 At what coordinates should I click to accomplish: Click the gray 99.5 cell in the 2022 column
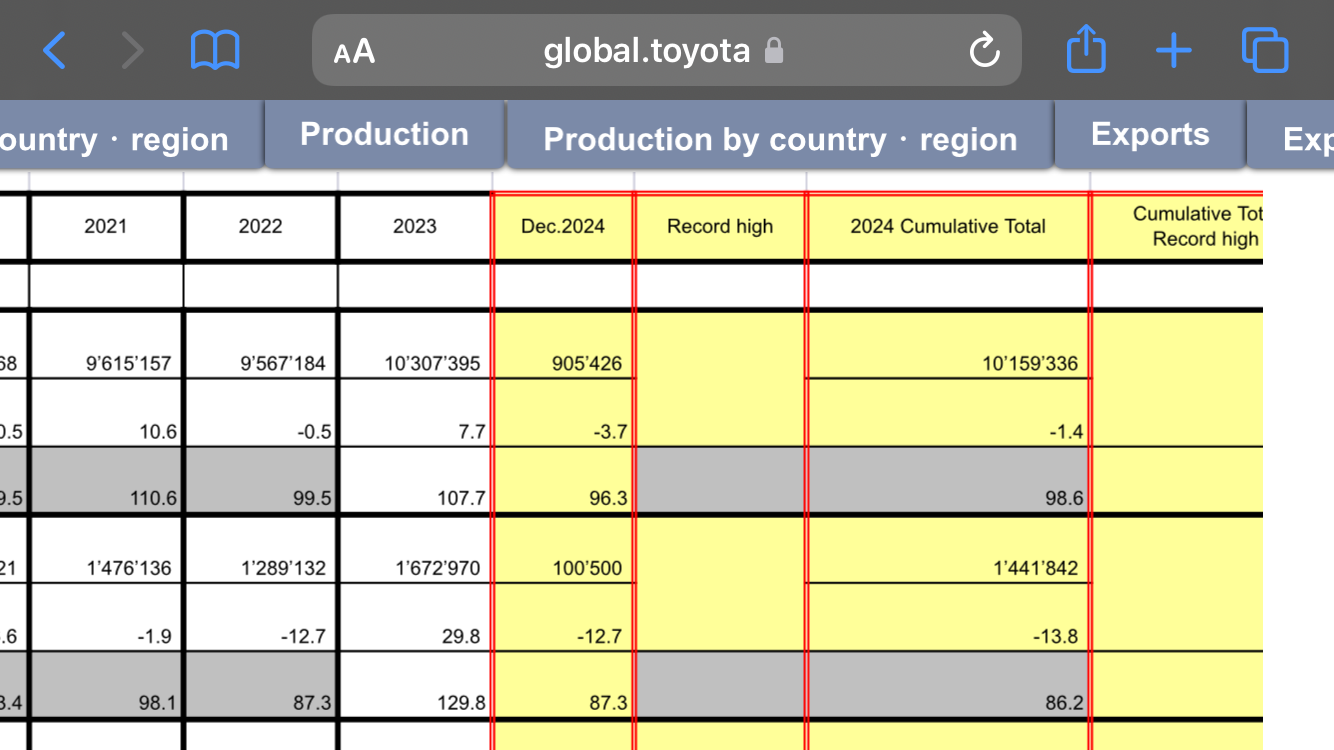pyautogui.click(x=260, y=480)
